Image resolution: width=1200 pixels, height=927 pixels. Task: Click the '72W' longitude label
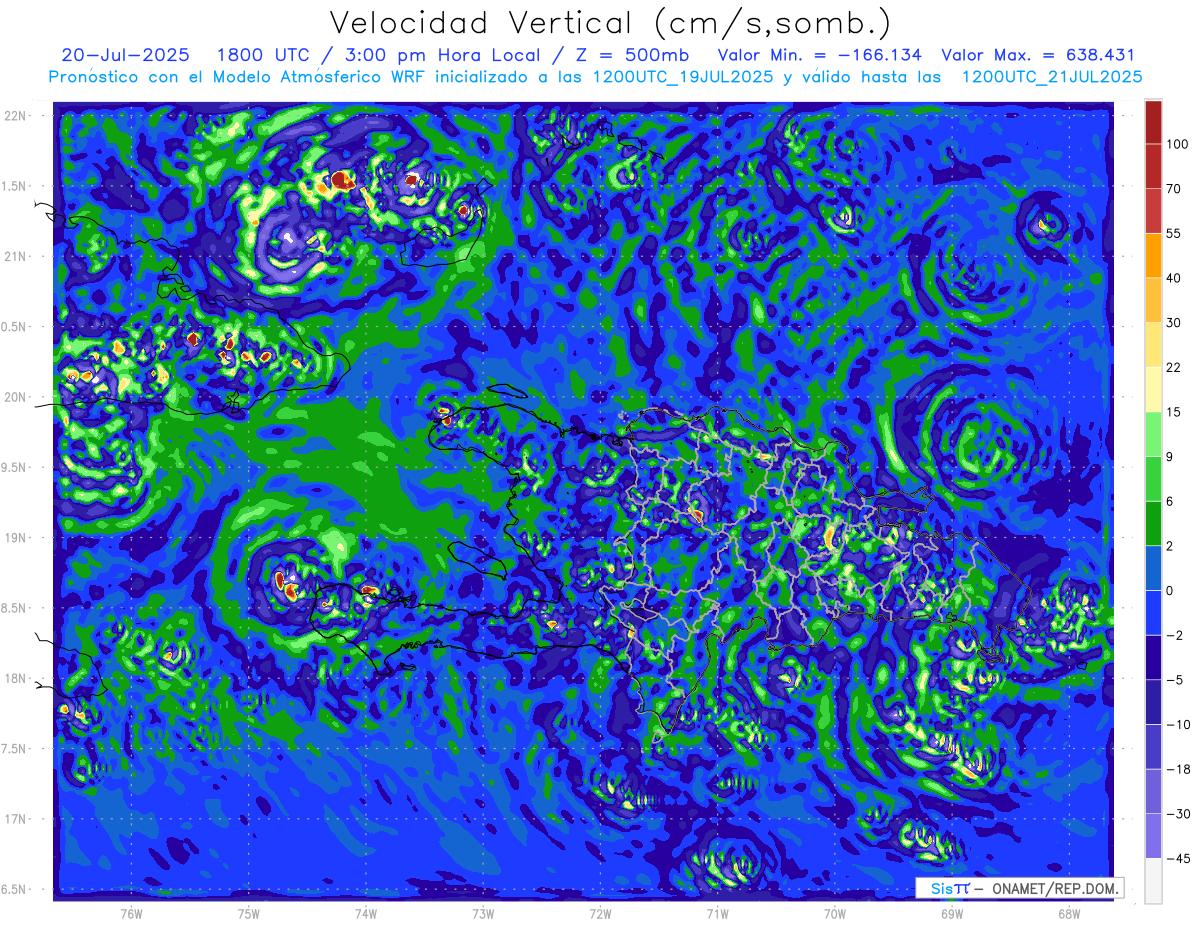(x=600, y=914)
